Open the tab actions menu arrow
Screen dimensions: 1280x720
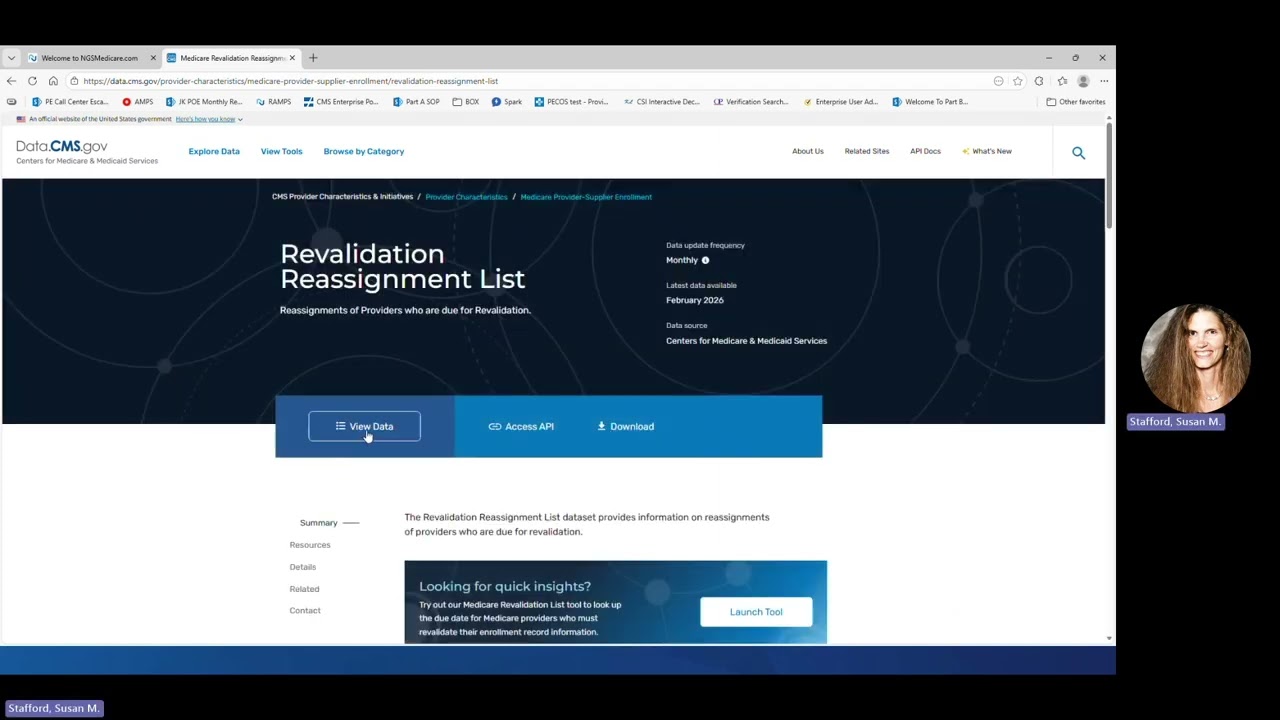point(11,58)
